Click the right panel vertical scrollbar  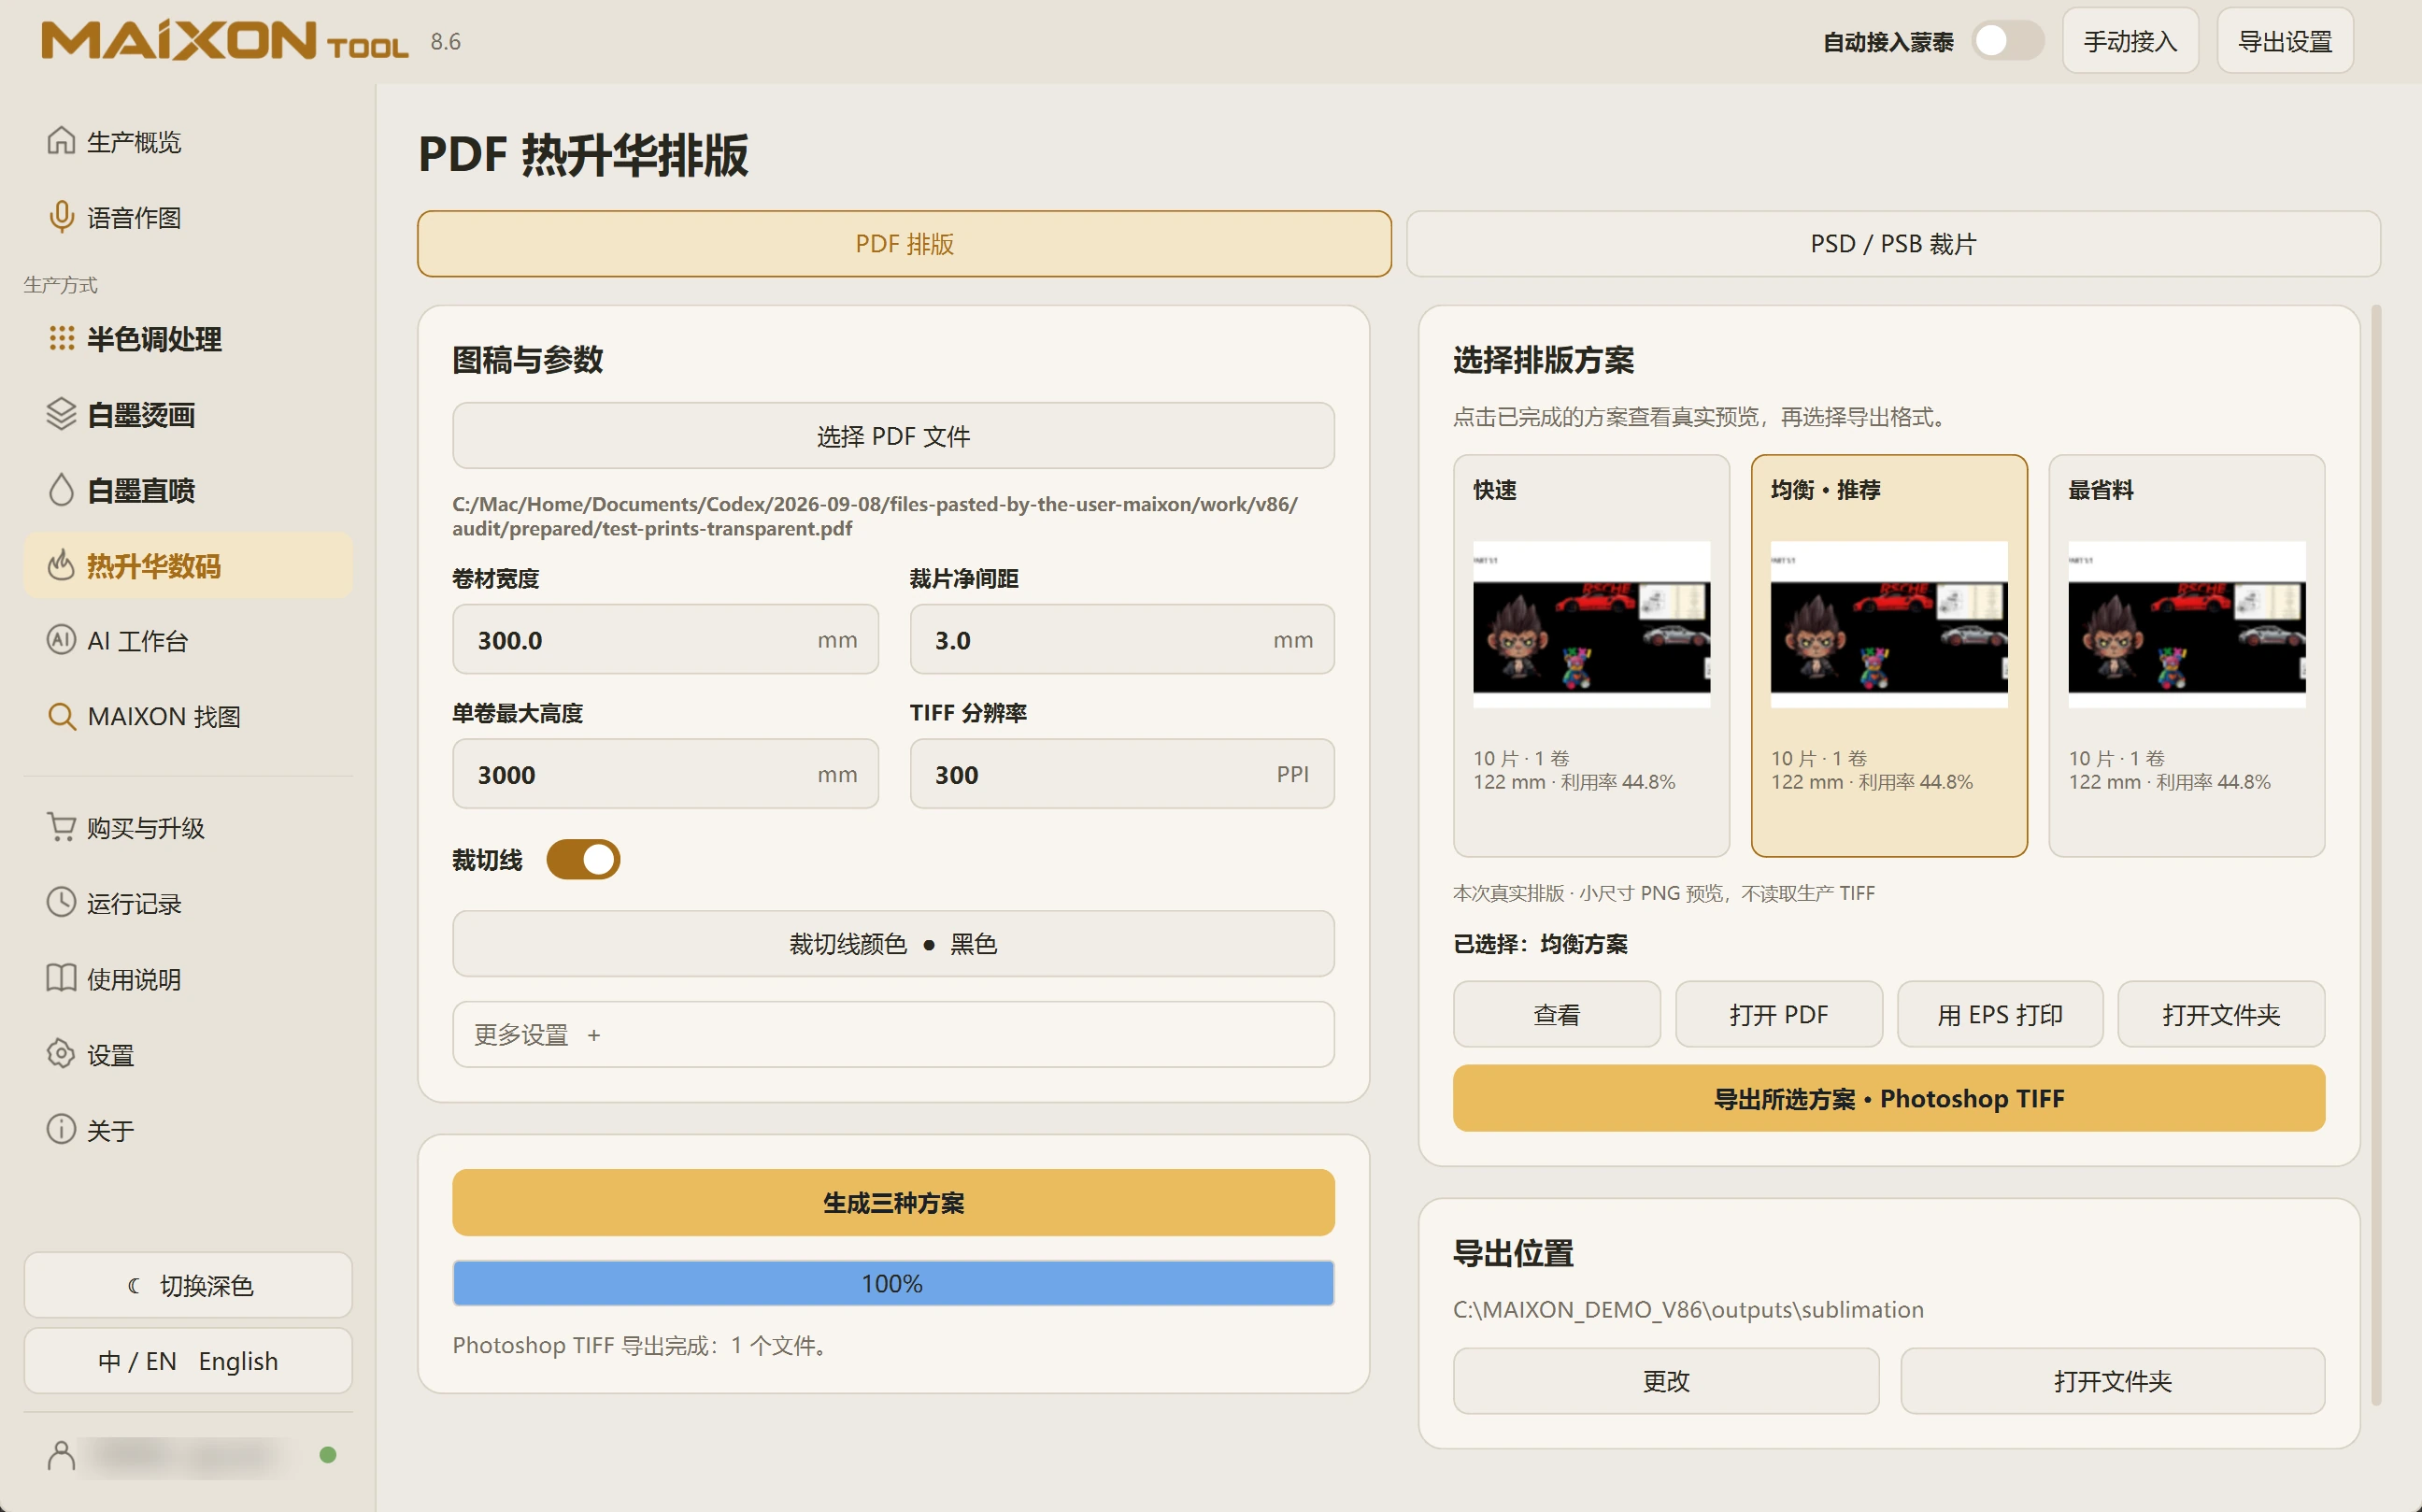click(x=2376, y=856)
